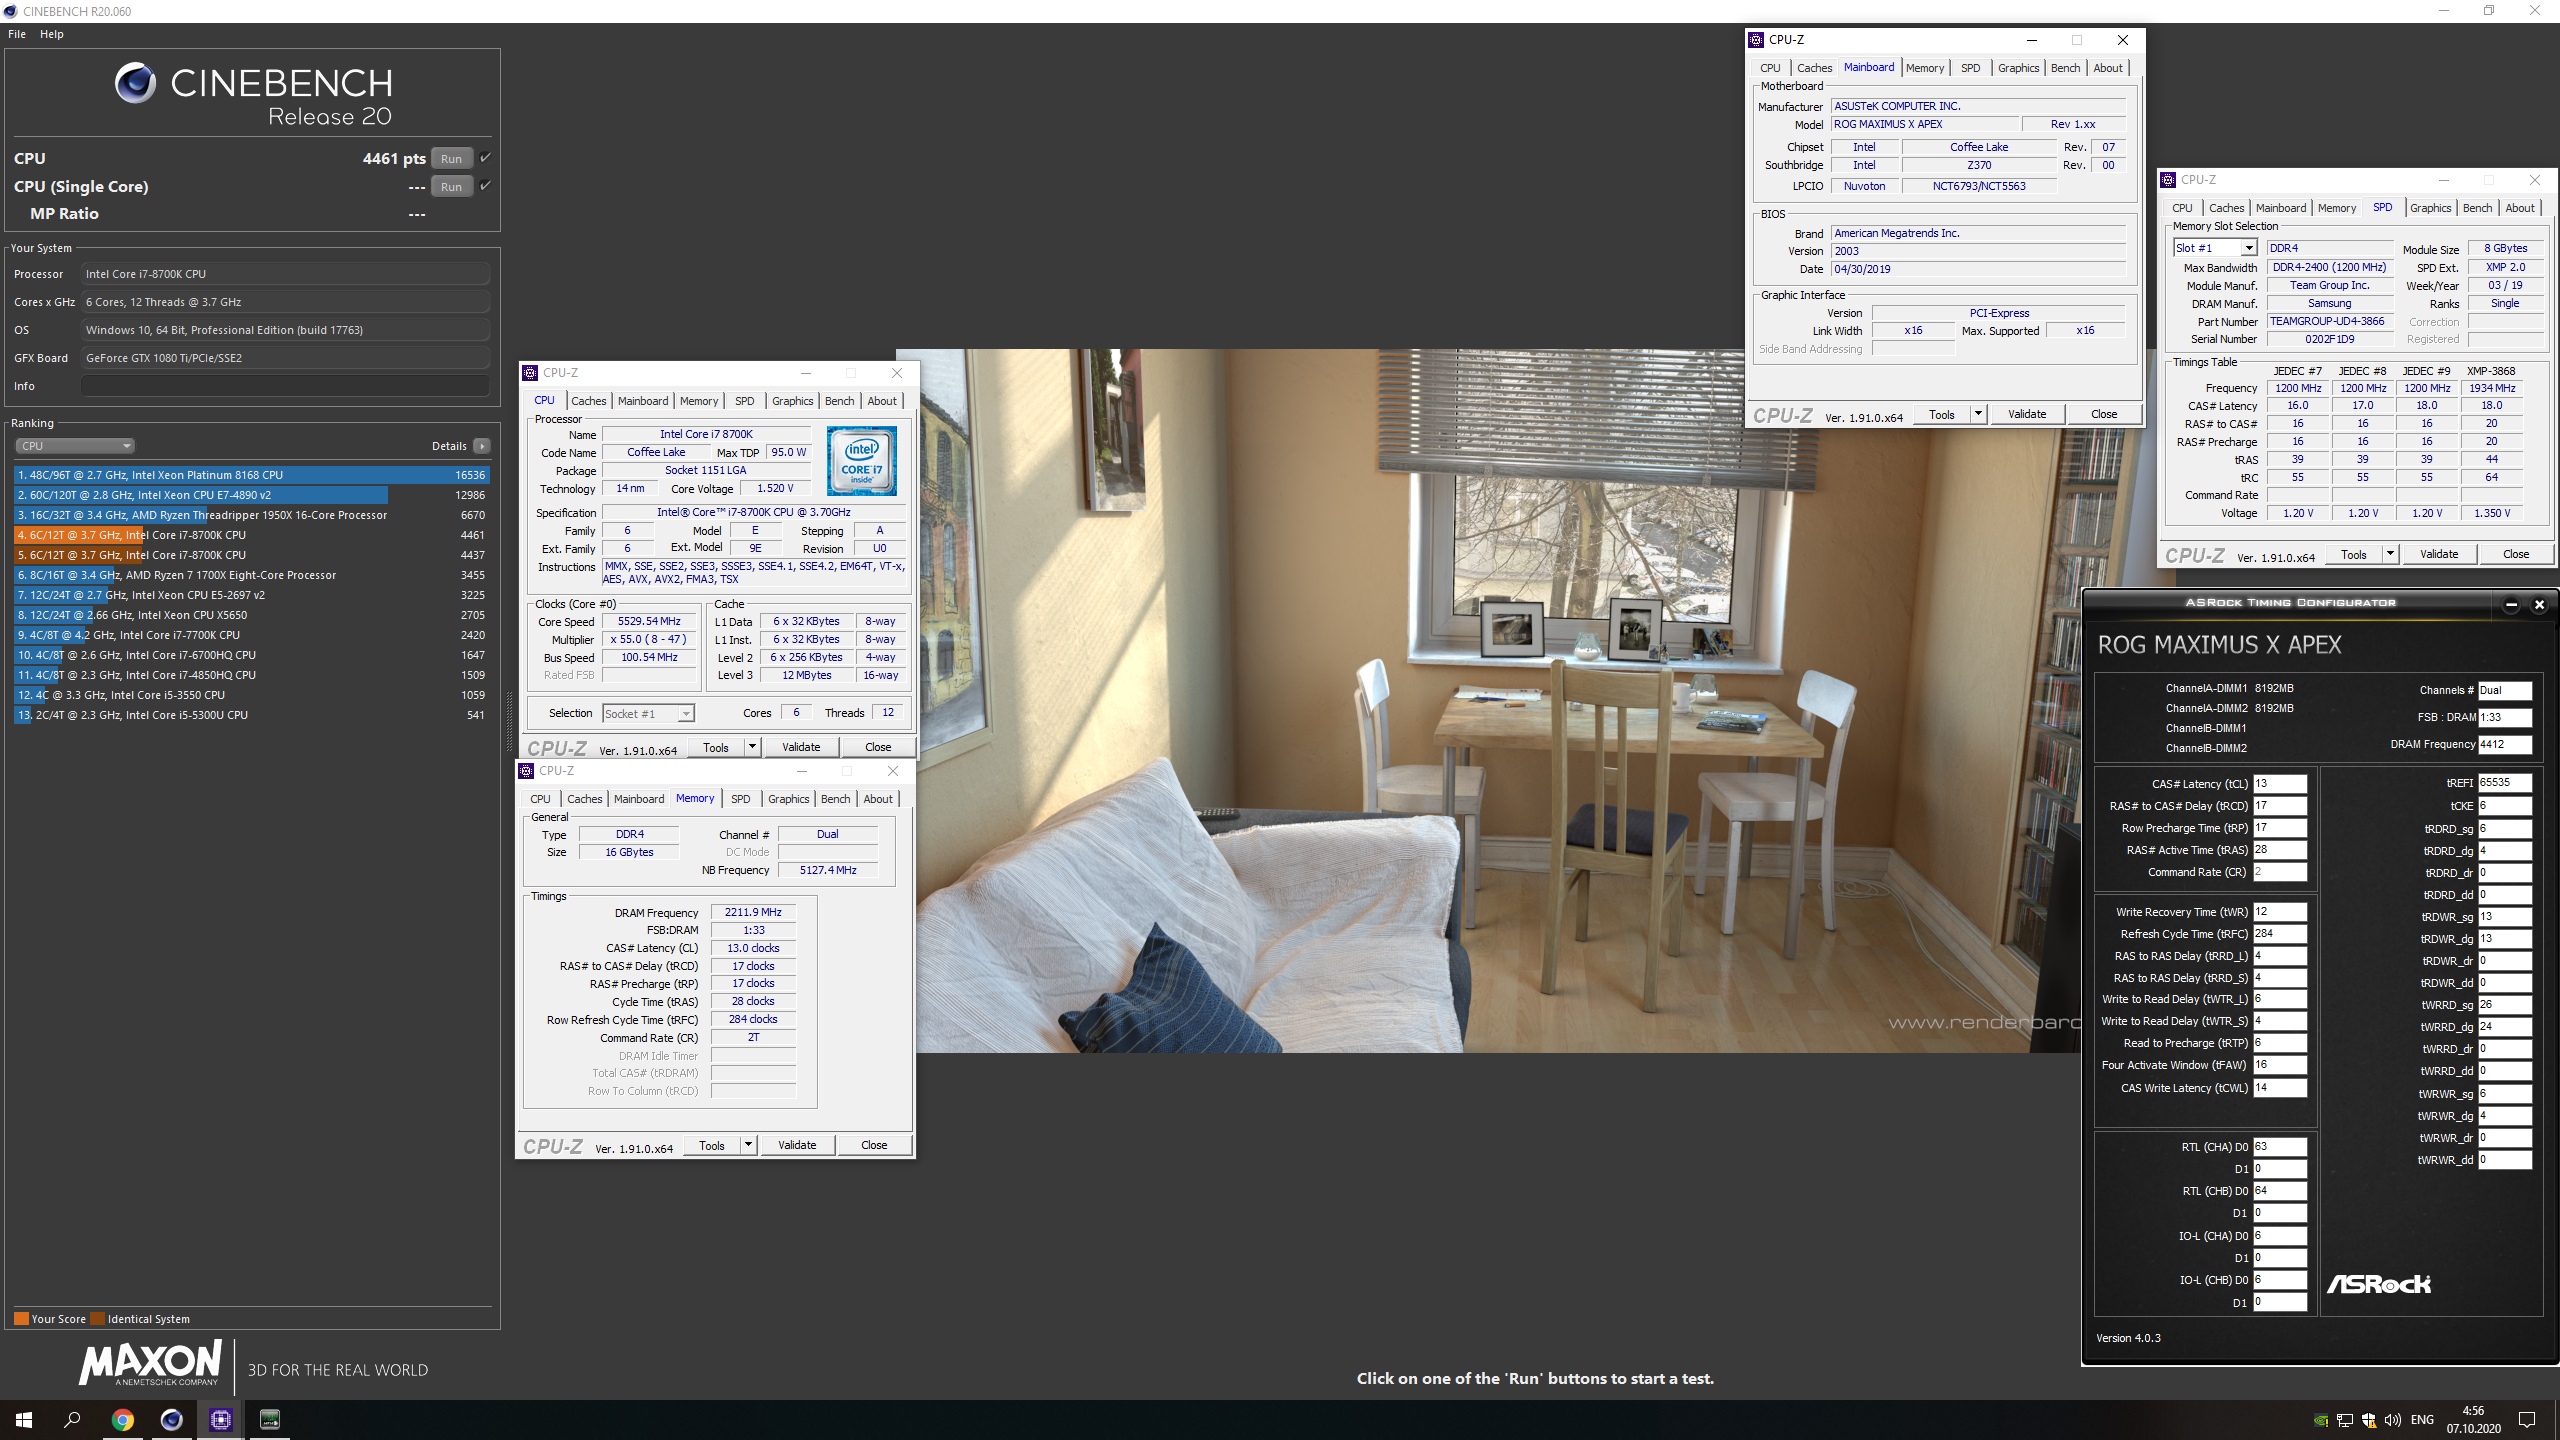Screen dimensions: 2560x1440
Task: Close button at bottom of CPU-Z Memory window
Action: tap(874, 1145)
